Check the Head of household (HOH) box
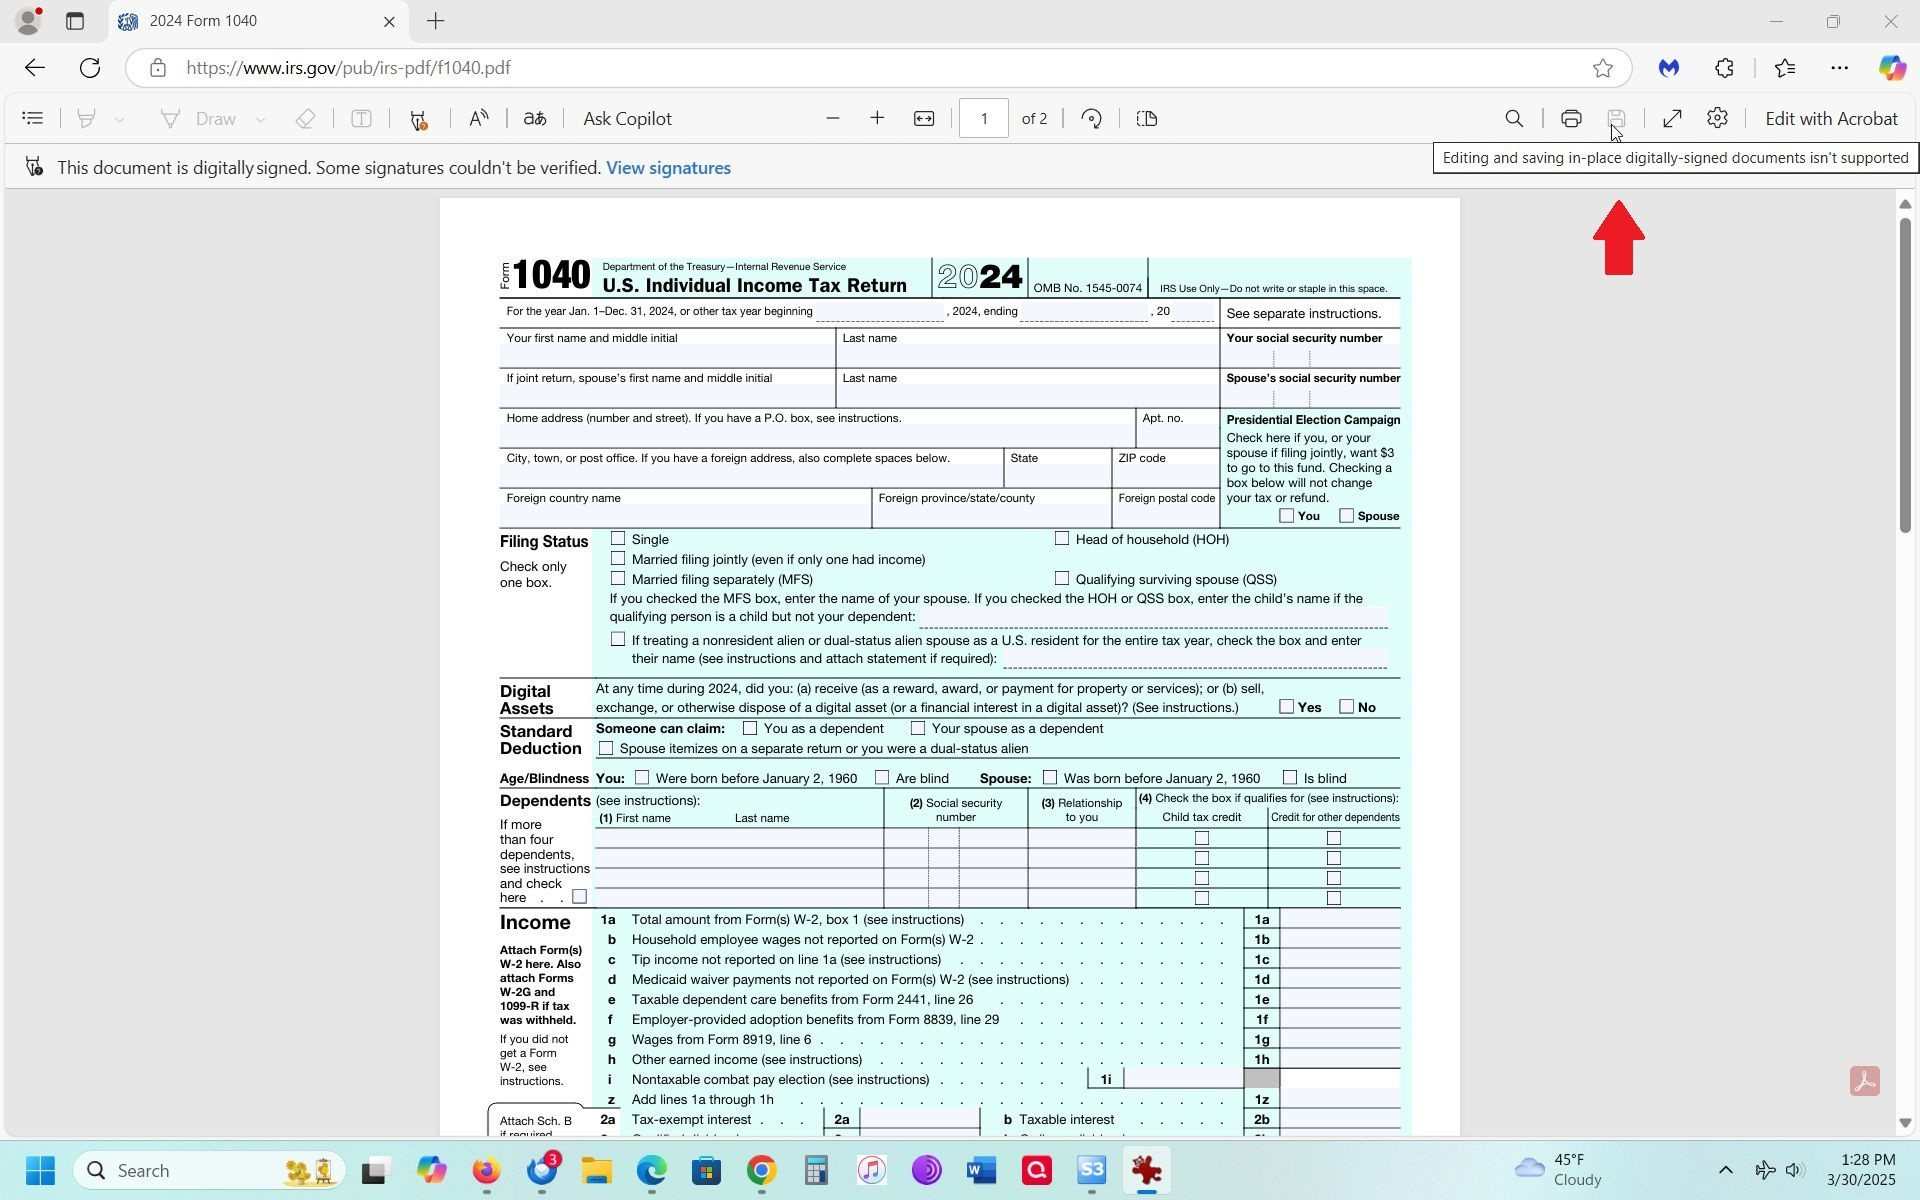The image size is (1920, 1200). click(1062, 539)
